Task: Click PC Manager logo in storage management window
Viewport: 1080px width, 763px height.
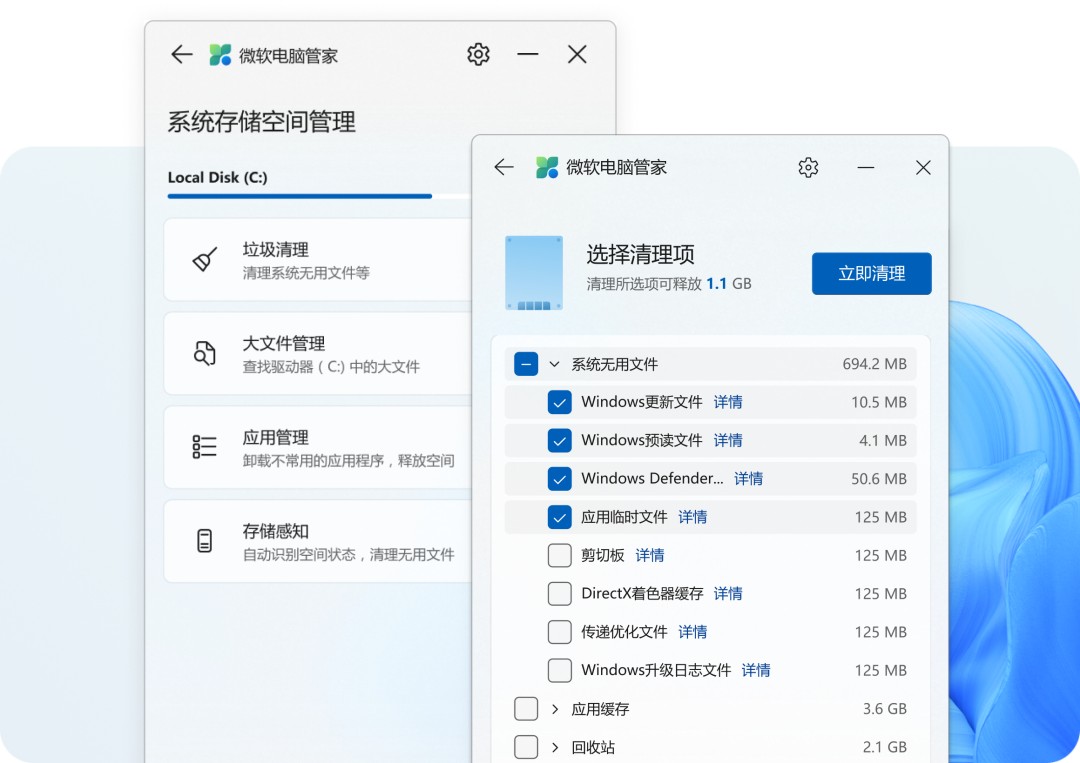Action: [220, 55]
